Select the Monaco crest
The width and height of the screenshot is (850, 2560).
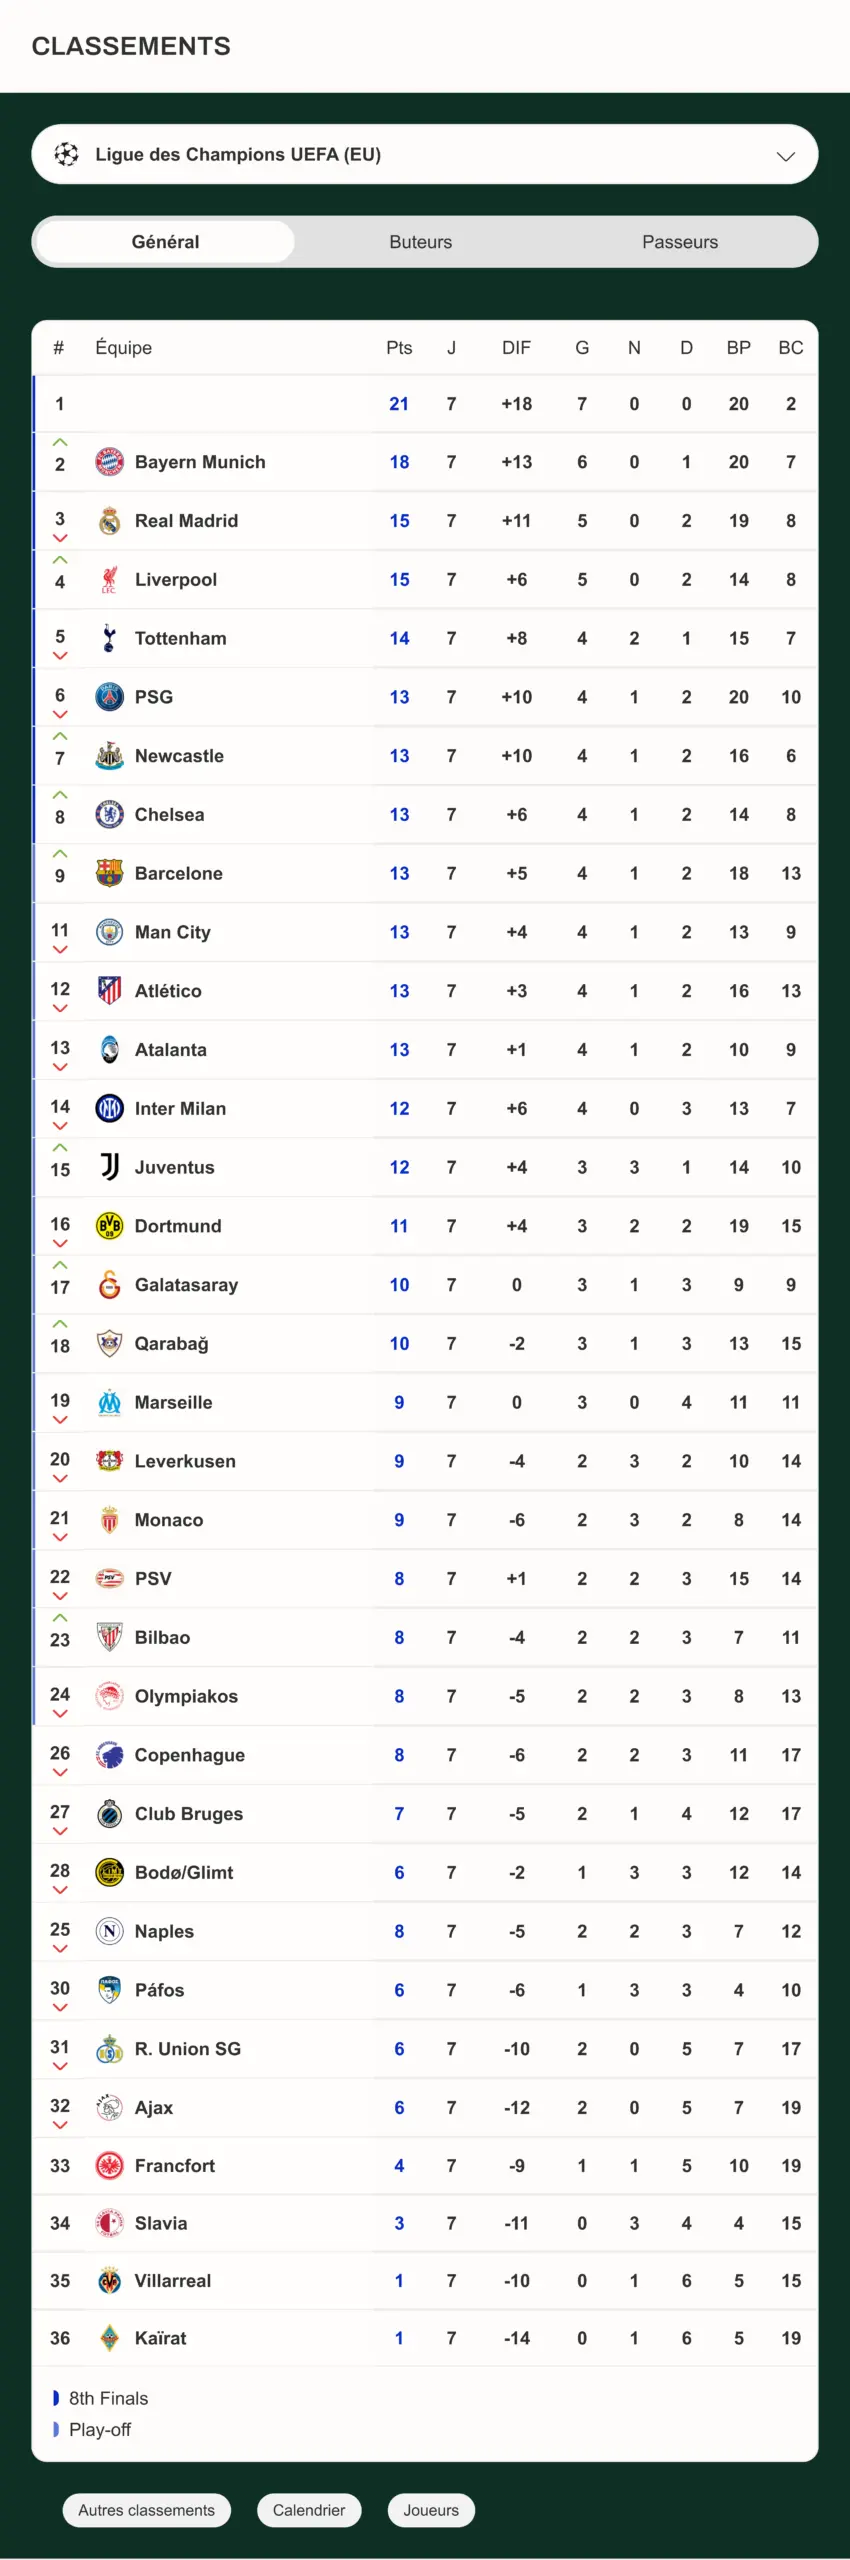tap(110, 1519)
